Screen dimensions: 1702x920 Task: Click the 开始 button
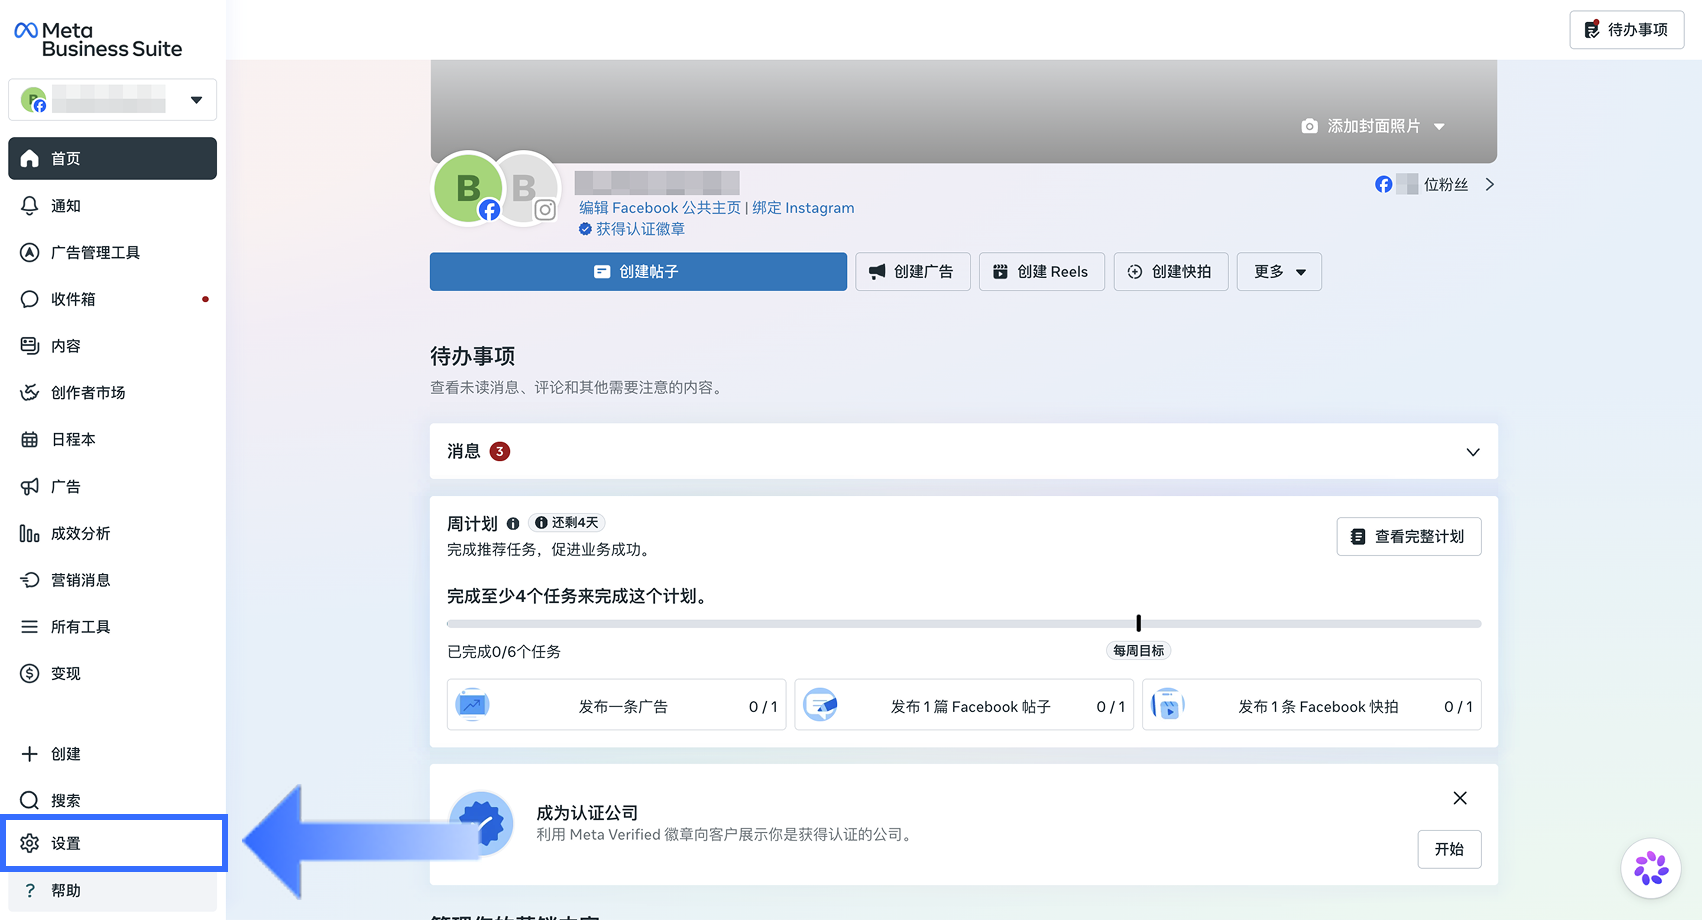coord(1449,850)
